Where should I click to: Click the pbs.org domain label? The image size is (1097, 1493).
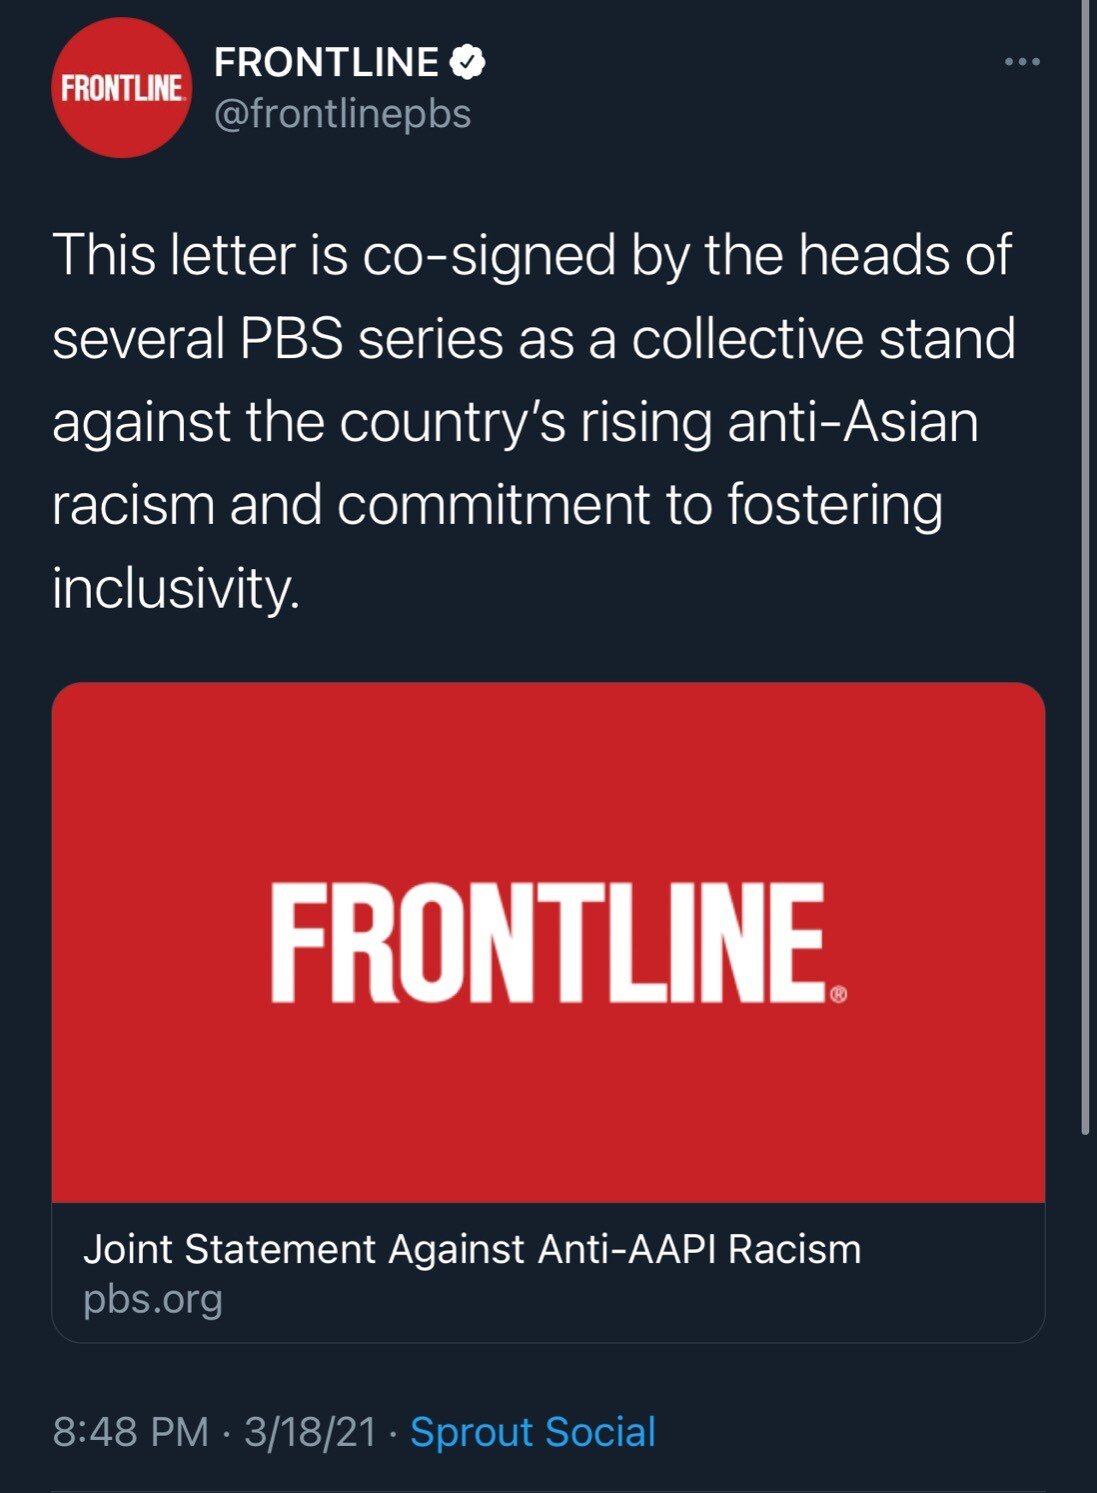click(x=153, y=1299)
